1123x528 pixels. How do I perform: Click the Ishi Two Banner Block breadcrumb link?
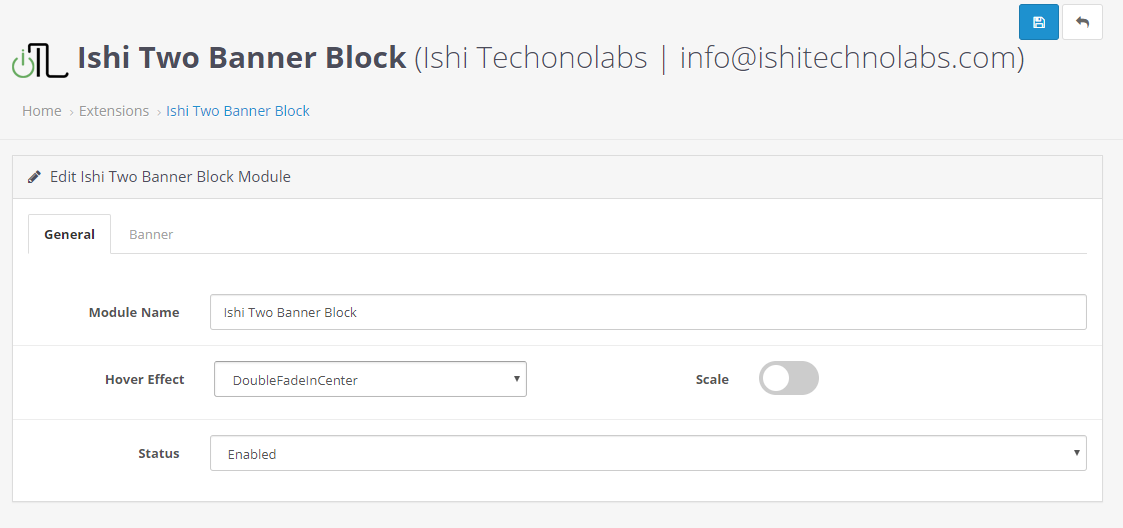[238, 111]
